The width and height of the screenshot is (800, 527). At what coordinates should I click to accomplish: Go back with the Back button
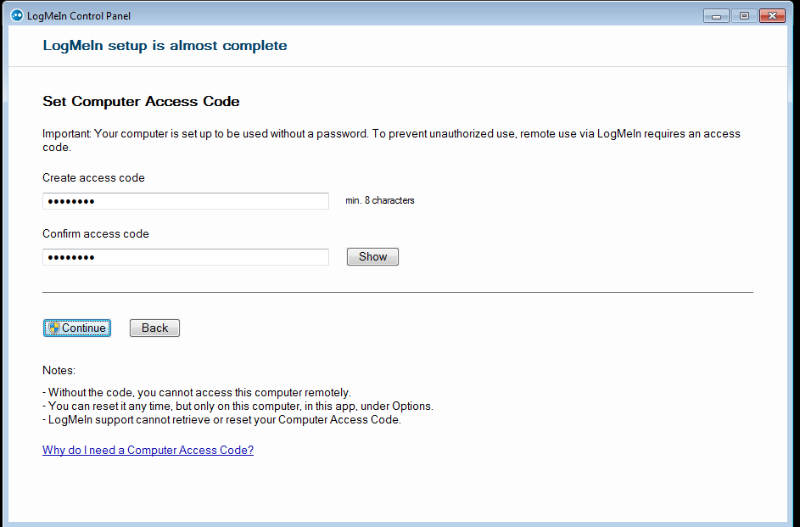click(x=155, y=328)
